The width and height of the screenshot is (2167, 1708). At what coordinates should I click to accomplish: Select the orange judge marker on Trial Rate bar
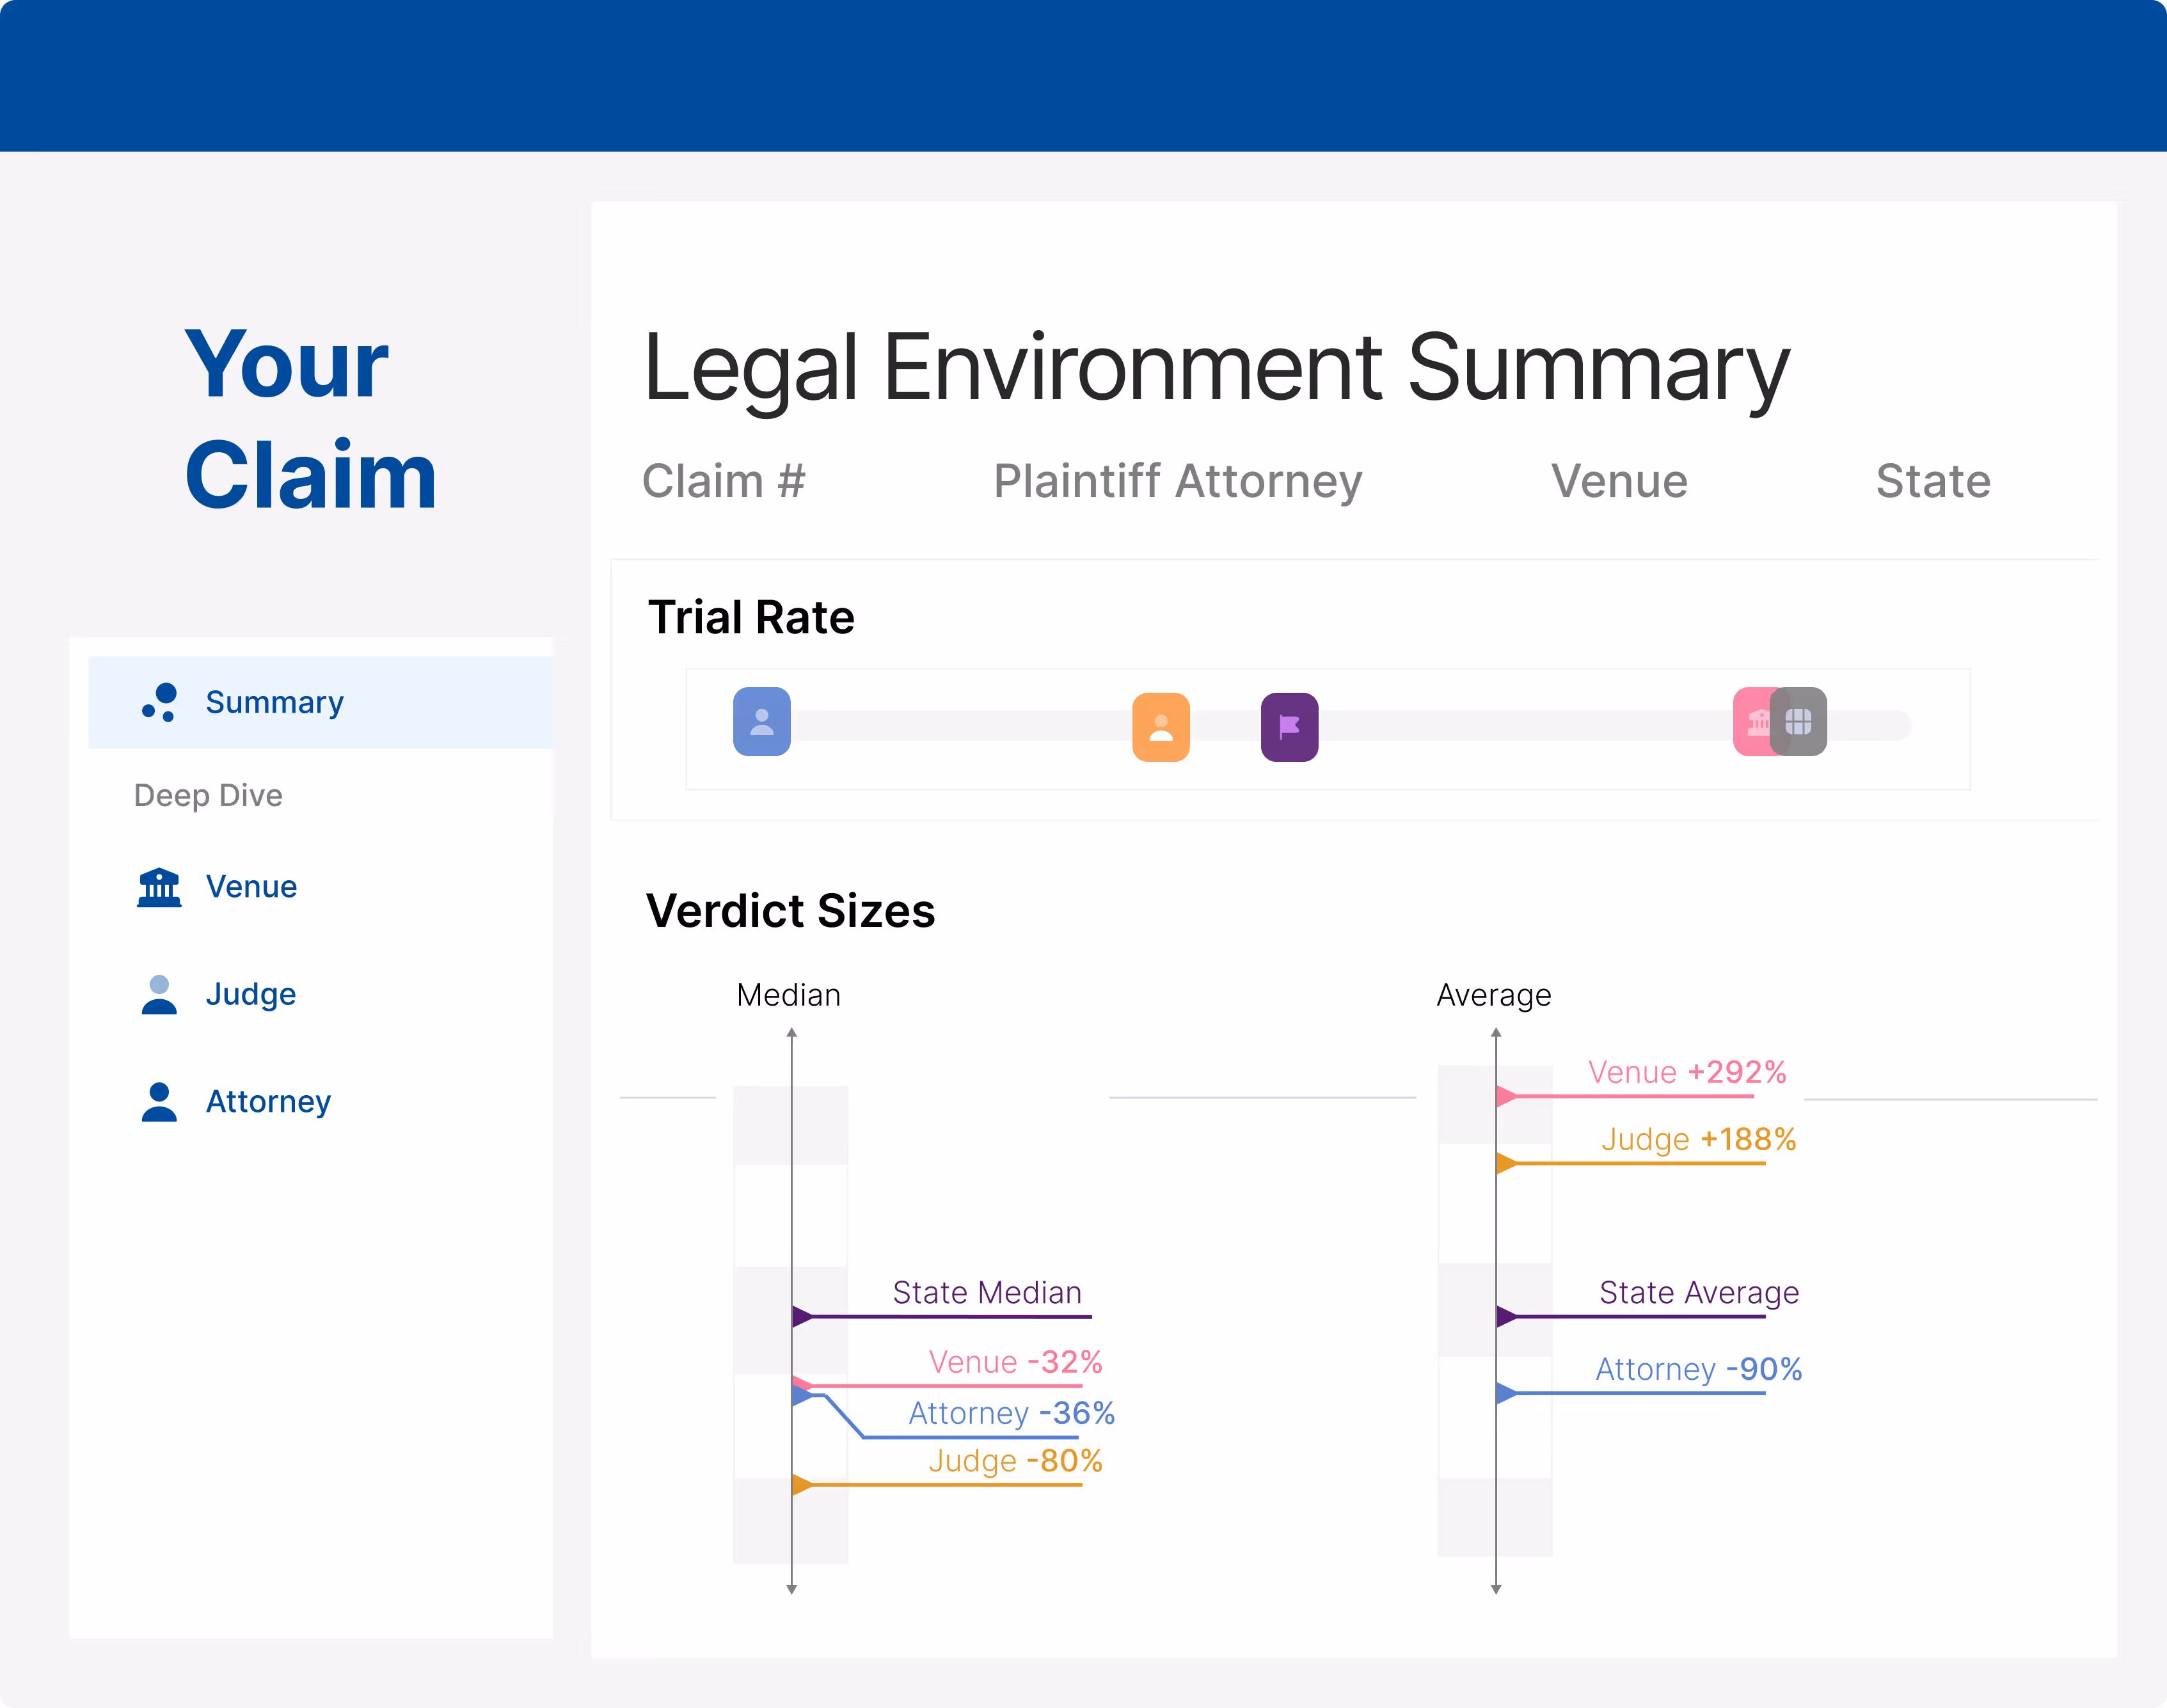pos(1160,727)
